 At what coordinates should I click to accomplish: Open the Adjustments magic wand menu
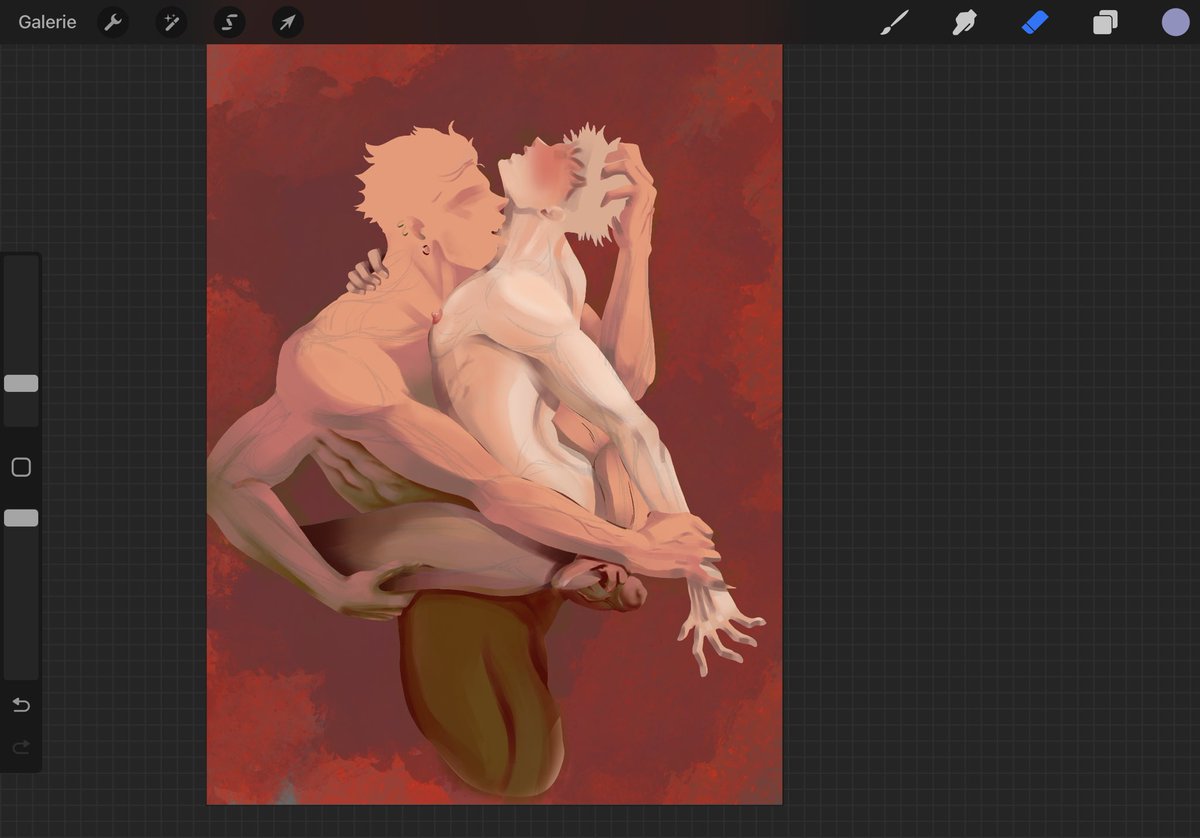(171, 22)
